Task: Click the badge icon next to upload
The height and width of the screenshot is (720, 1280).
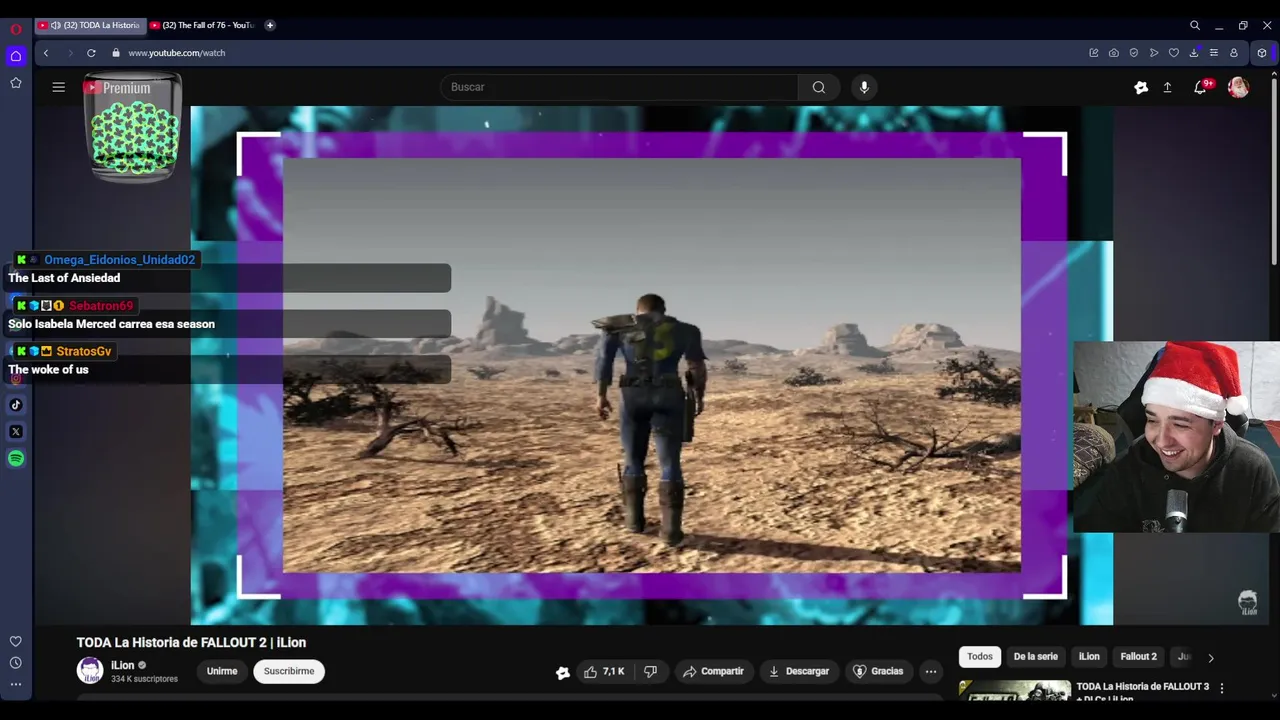Action: 1141,88
